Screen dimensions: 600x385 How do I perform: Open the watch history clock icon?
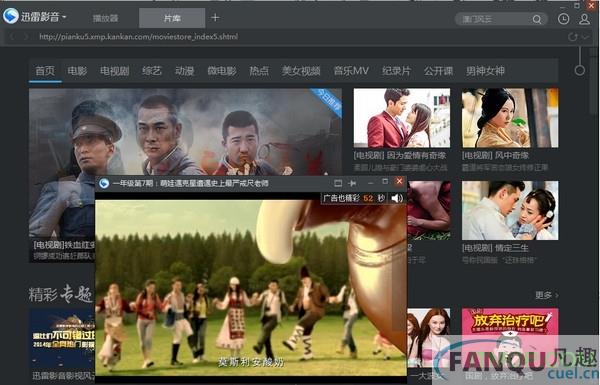(x=563, y=19)
